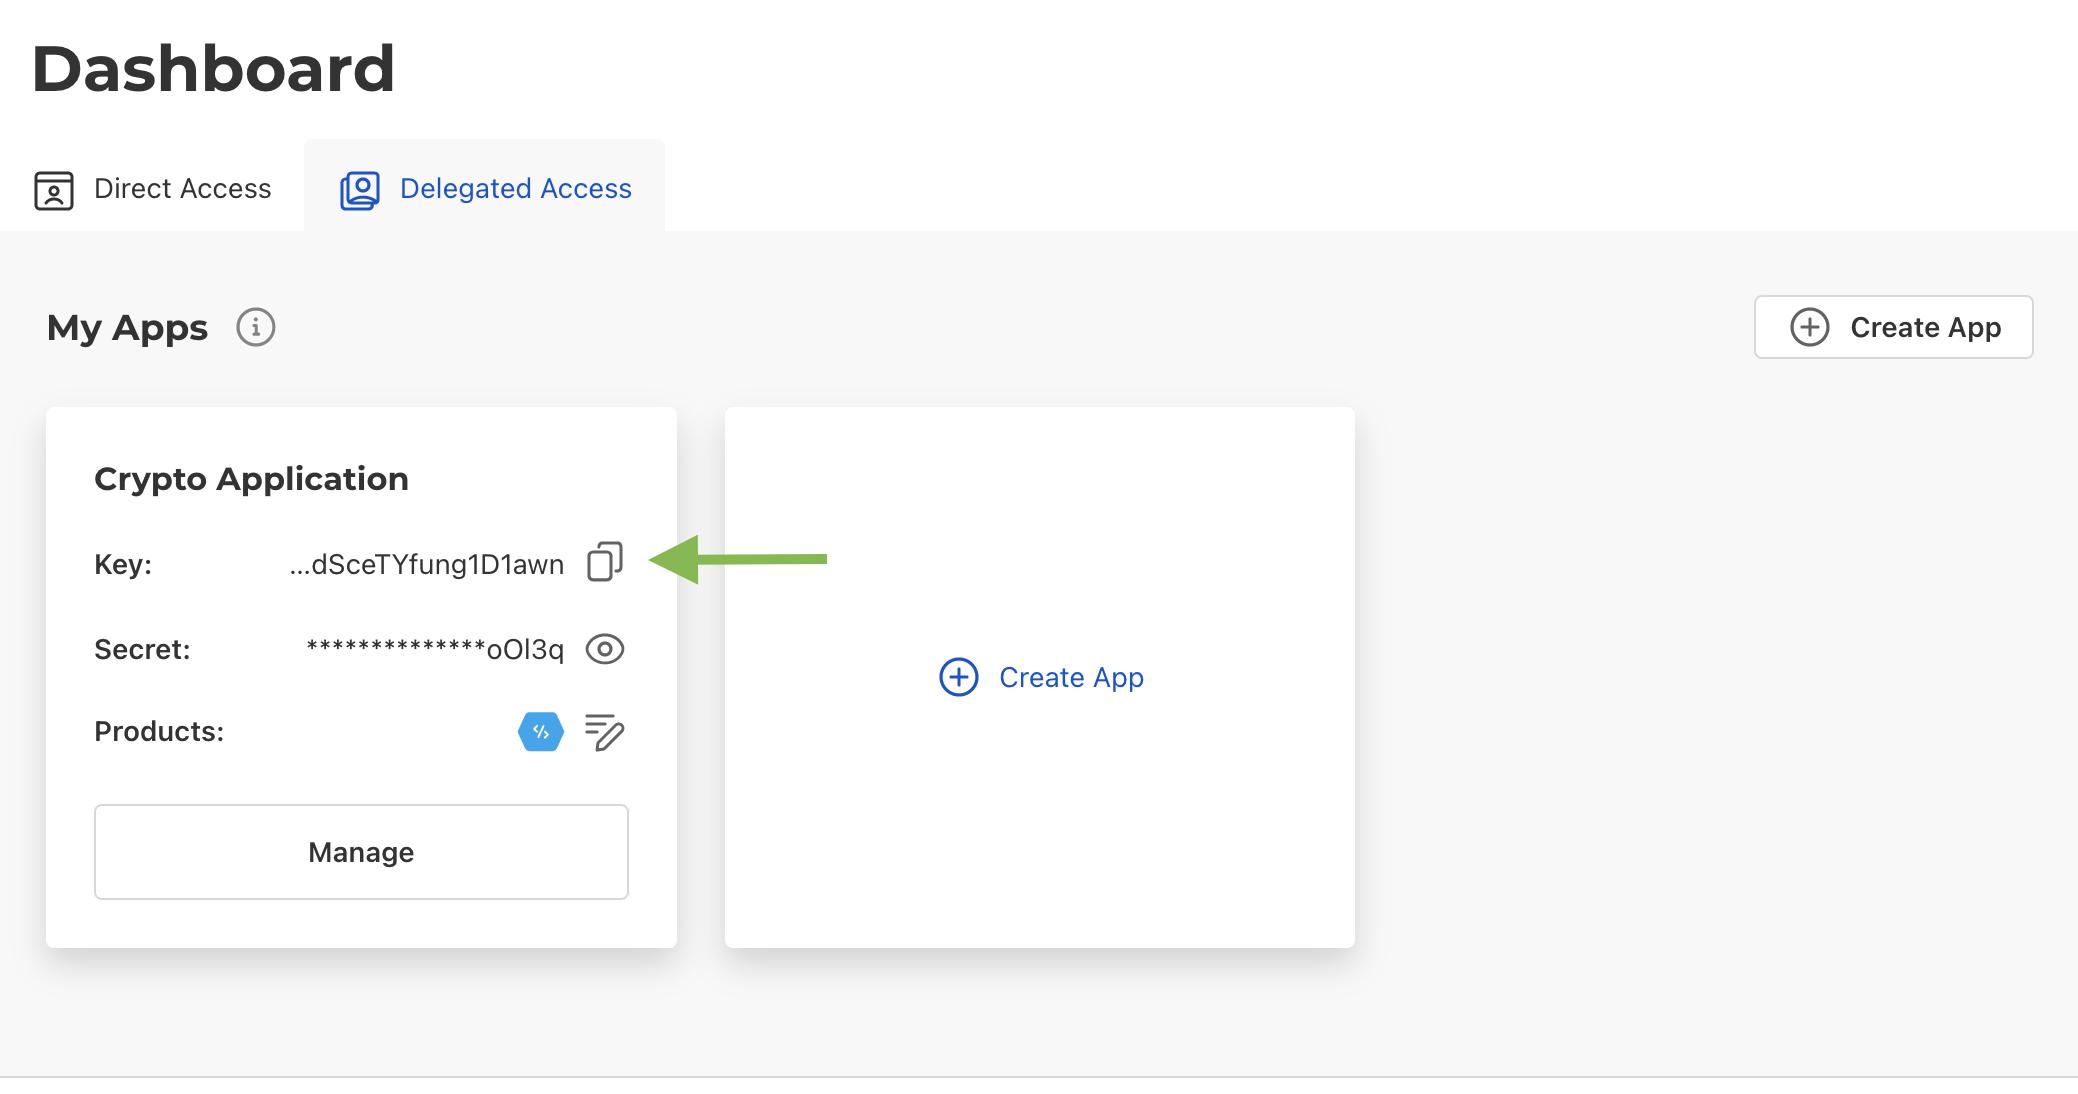2078x1094 pixels.
Task: Click the Direct Access tab icon
Action: 54,190
